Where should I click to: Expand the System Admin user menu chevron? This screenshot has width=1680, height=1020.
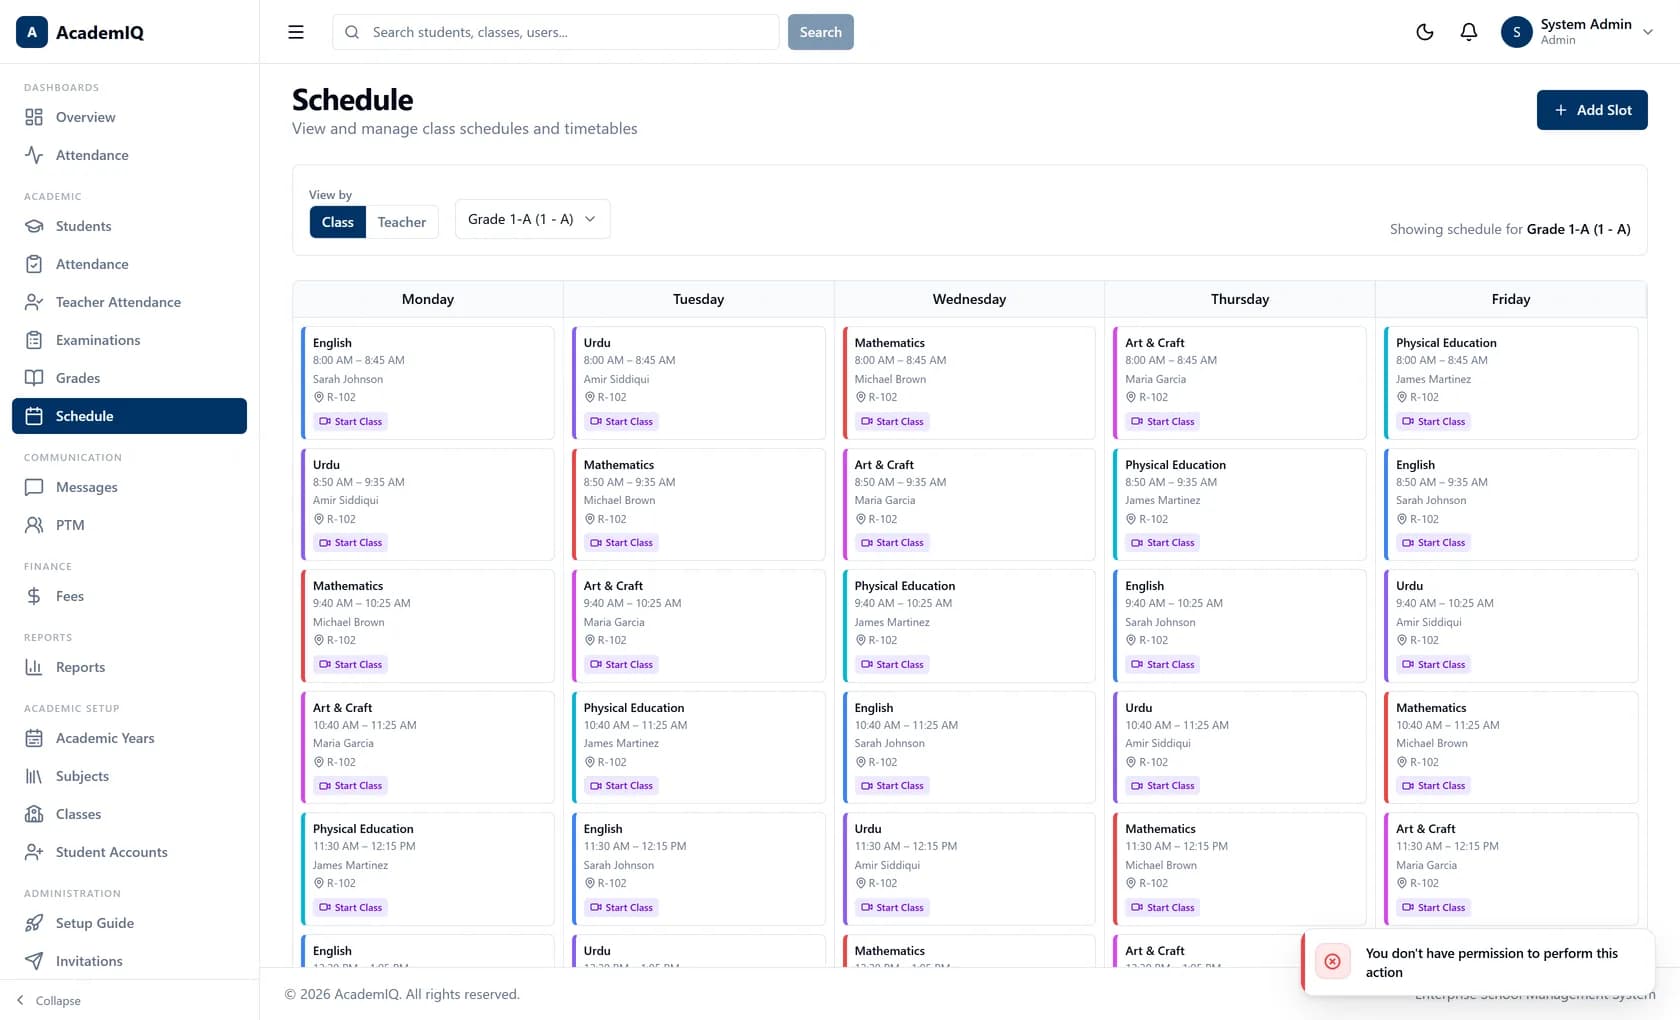tap(1648, 32)
